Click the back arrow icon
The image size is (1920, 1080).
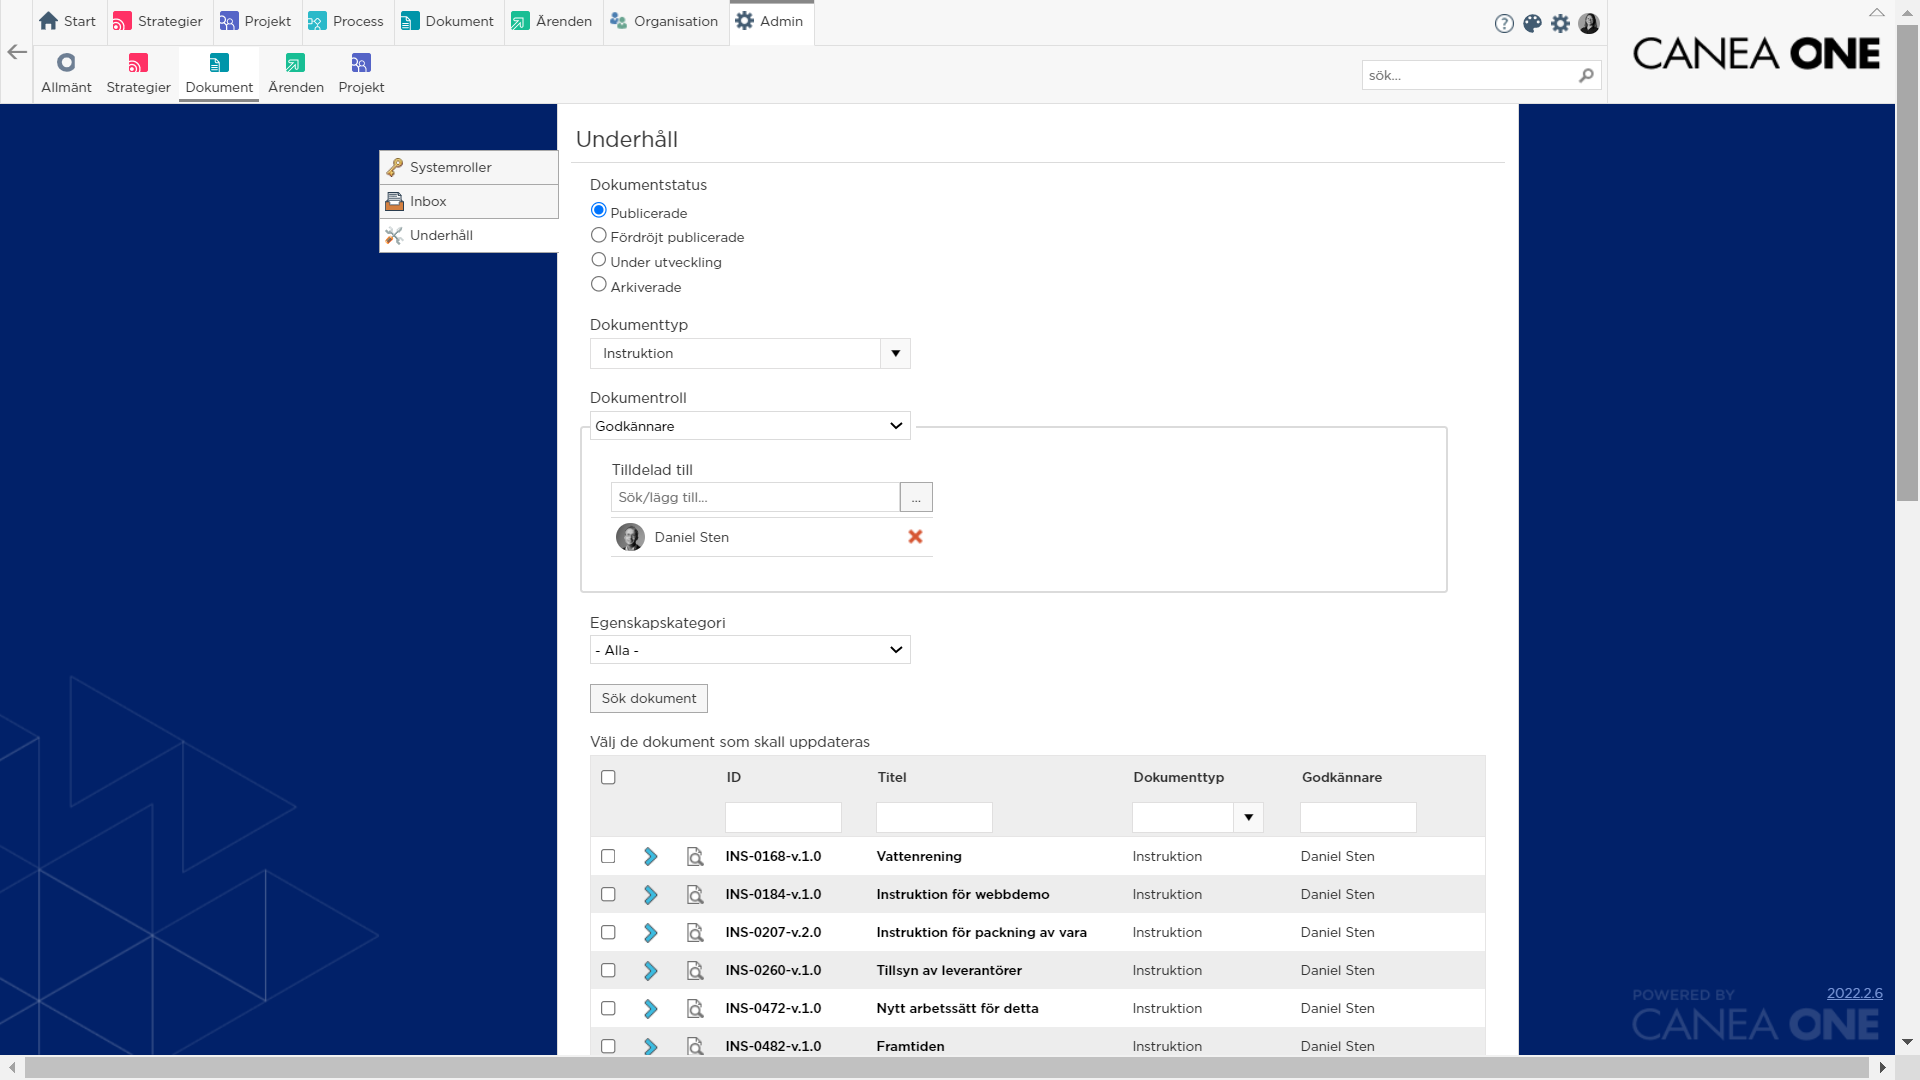tap(17, 52)
